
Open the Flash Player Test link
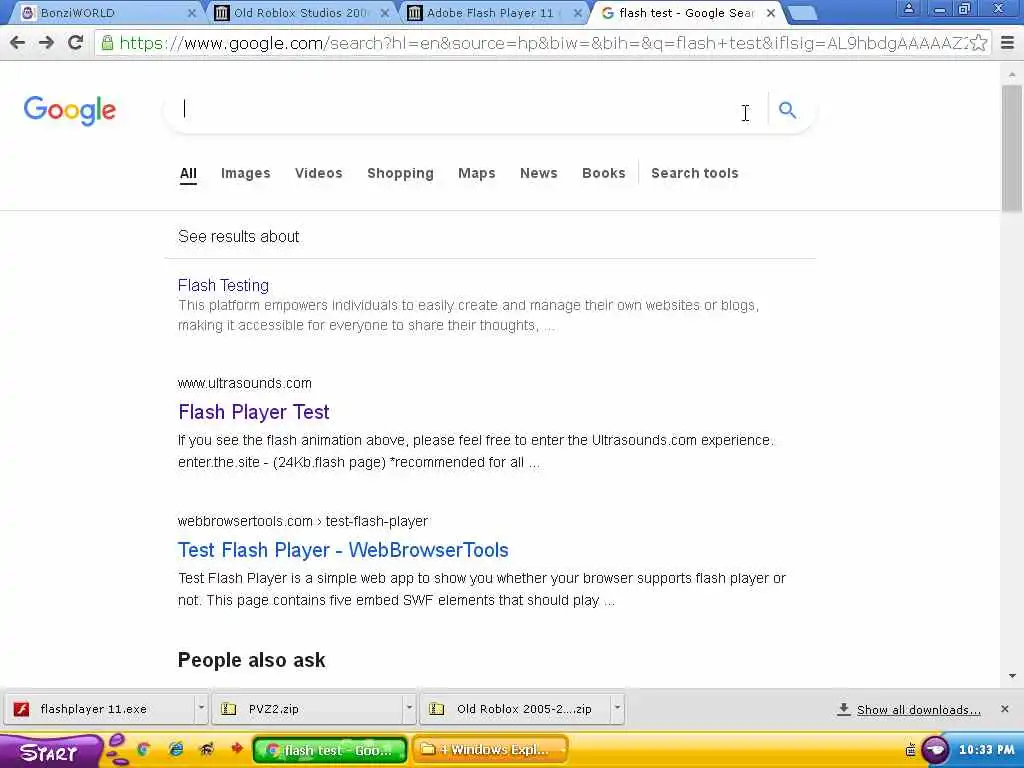254,412
